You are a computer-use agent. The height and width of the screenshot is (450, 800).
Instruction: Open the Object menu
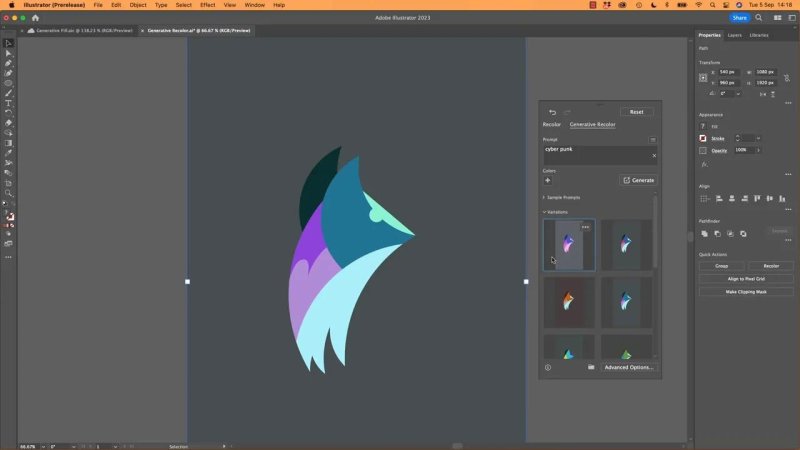point(138,5)
